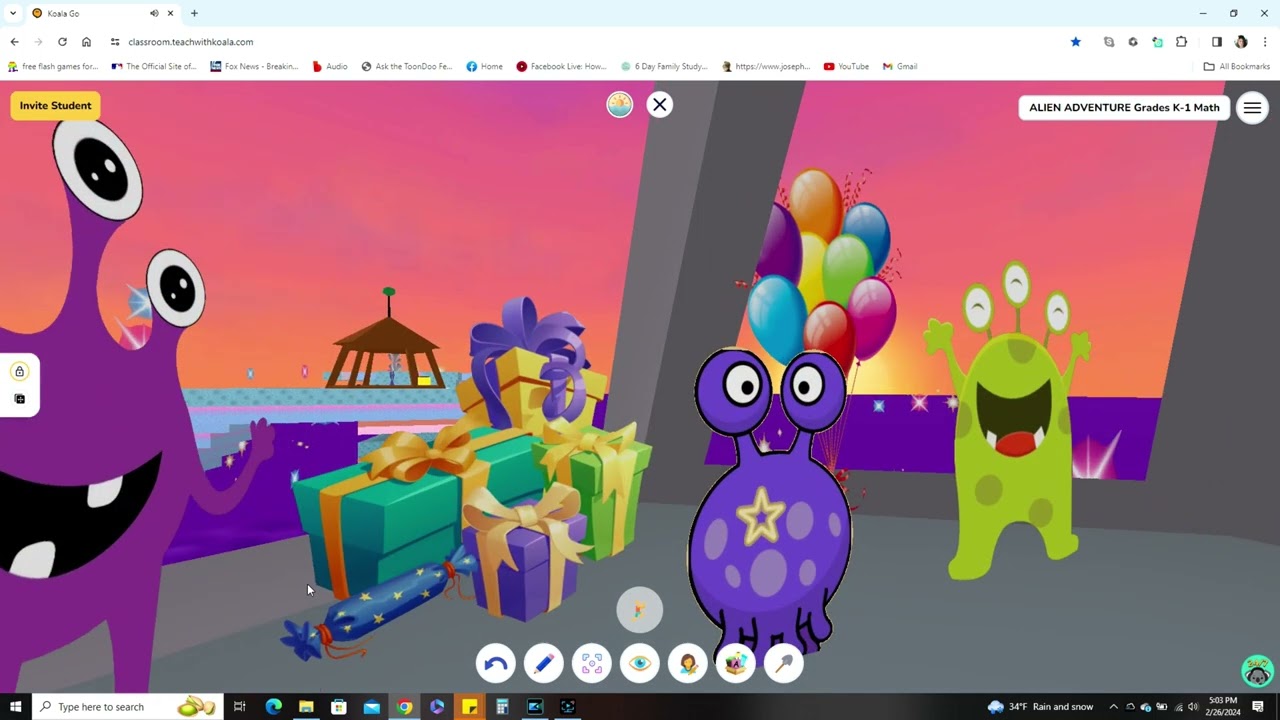This screenshot has height=720, width=1280.
Task: Open Chrome's three-dot menu
Action: point(1265,42)
